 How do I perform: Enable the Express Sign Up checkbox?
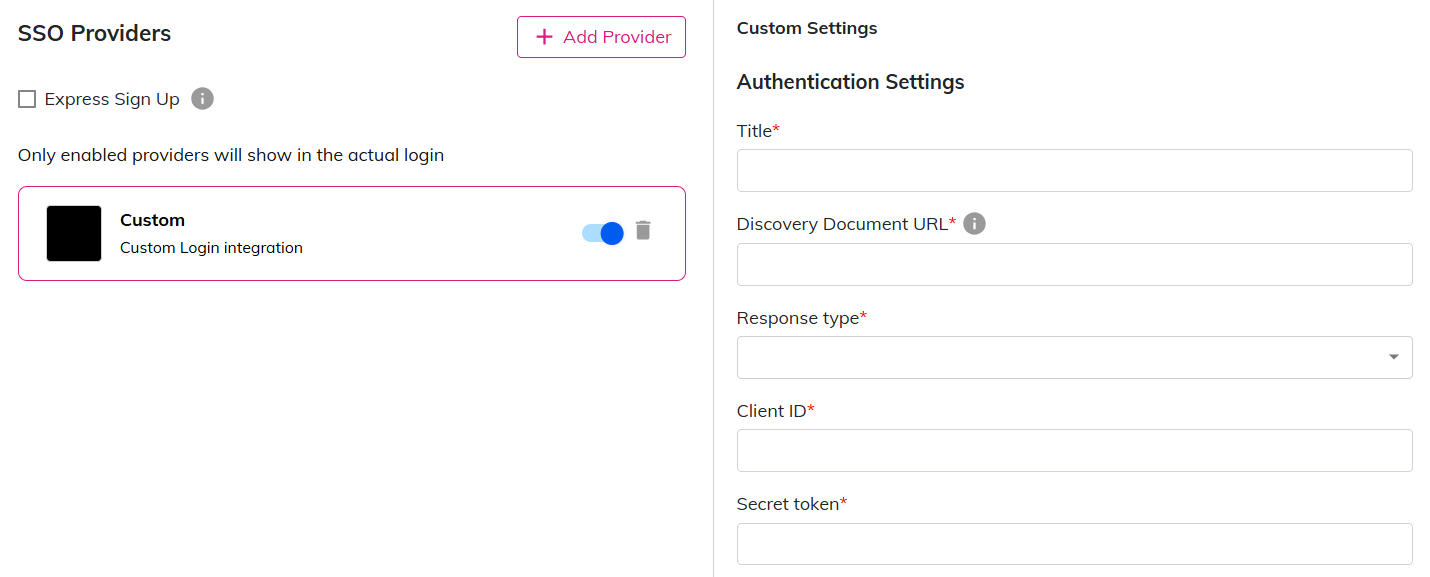click(27, 99)
